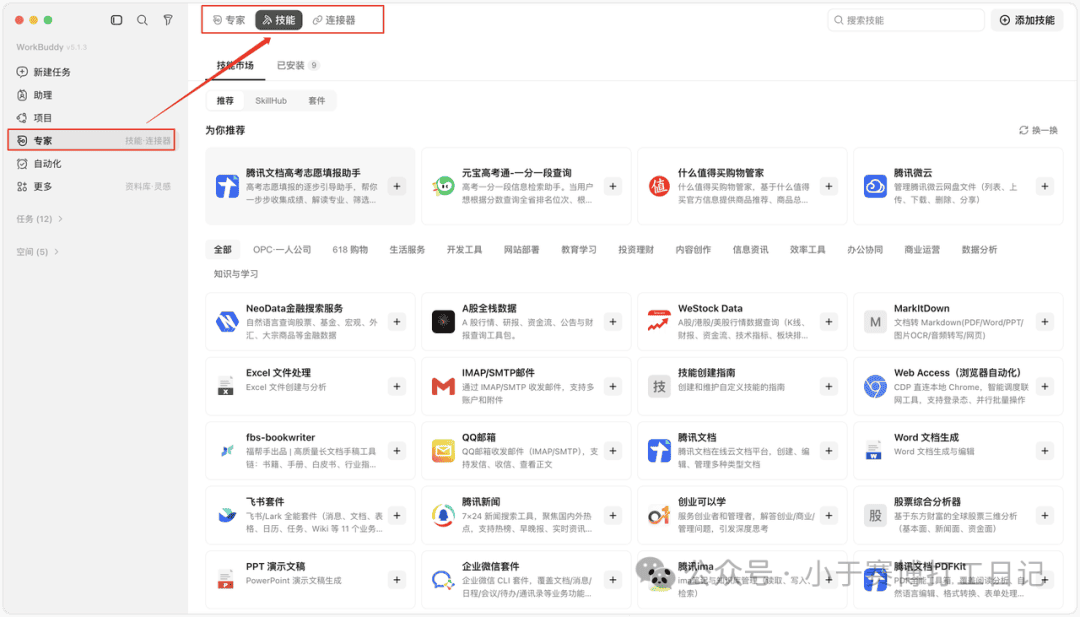Screen dimensions: 1080x617
Task: Click the 添加技能 button
Action: (1027, 20)
